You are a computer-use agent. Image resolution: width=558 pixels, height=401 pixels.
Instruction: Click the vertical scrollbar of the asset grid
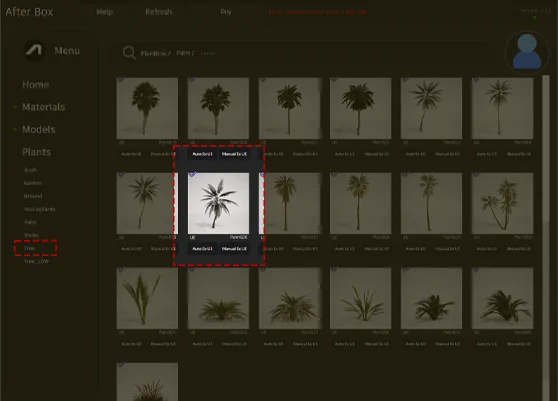(x=546, y=238)
